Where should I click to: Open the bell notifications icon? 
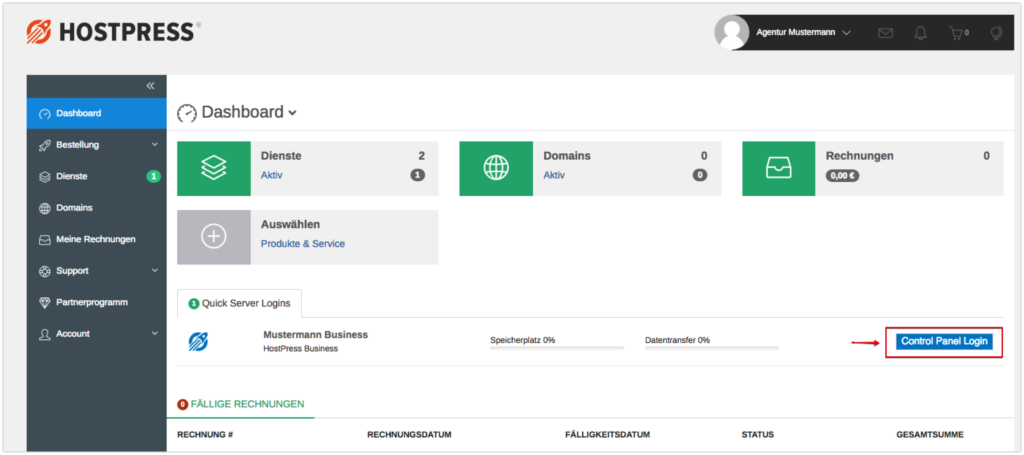coord(920,33)
